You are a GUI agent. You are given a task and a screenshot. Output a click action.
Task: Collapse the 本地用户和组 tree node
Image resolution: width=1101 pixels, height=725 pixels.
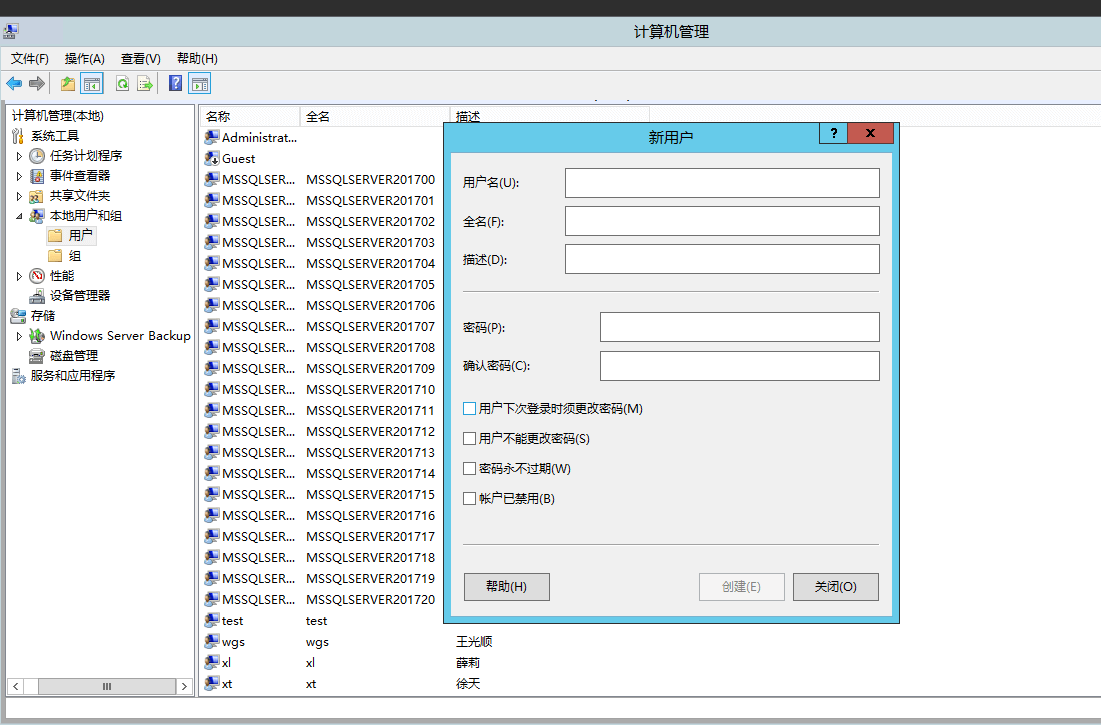coord(19,216)
